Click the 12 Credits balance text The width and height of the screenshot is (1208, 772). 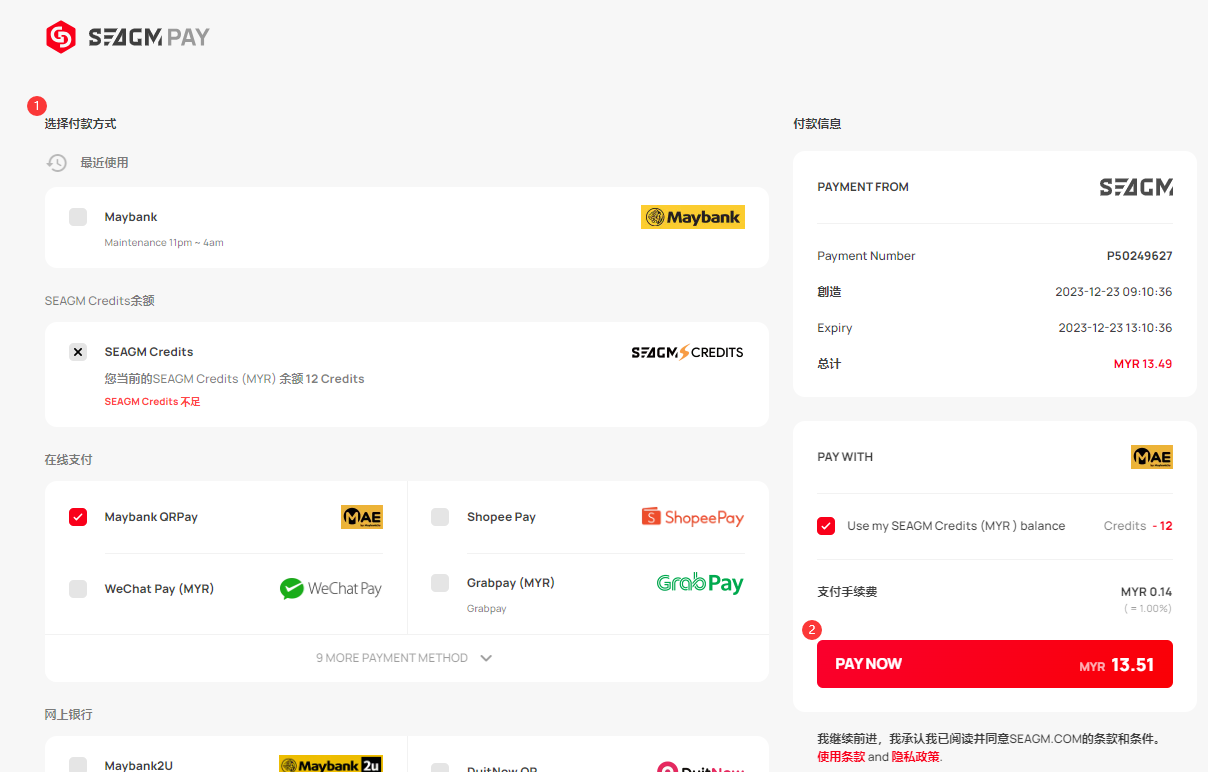(335, 379)
